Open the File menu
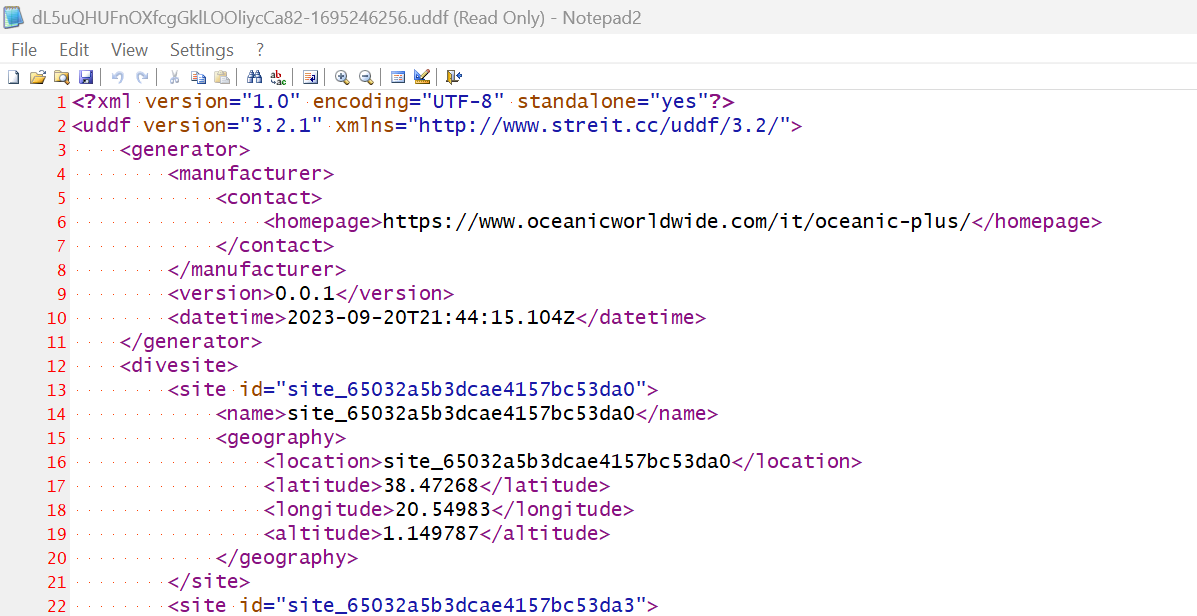Image resolution: width=1197 pixels, height=616 pixels. point(24,50)
